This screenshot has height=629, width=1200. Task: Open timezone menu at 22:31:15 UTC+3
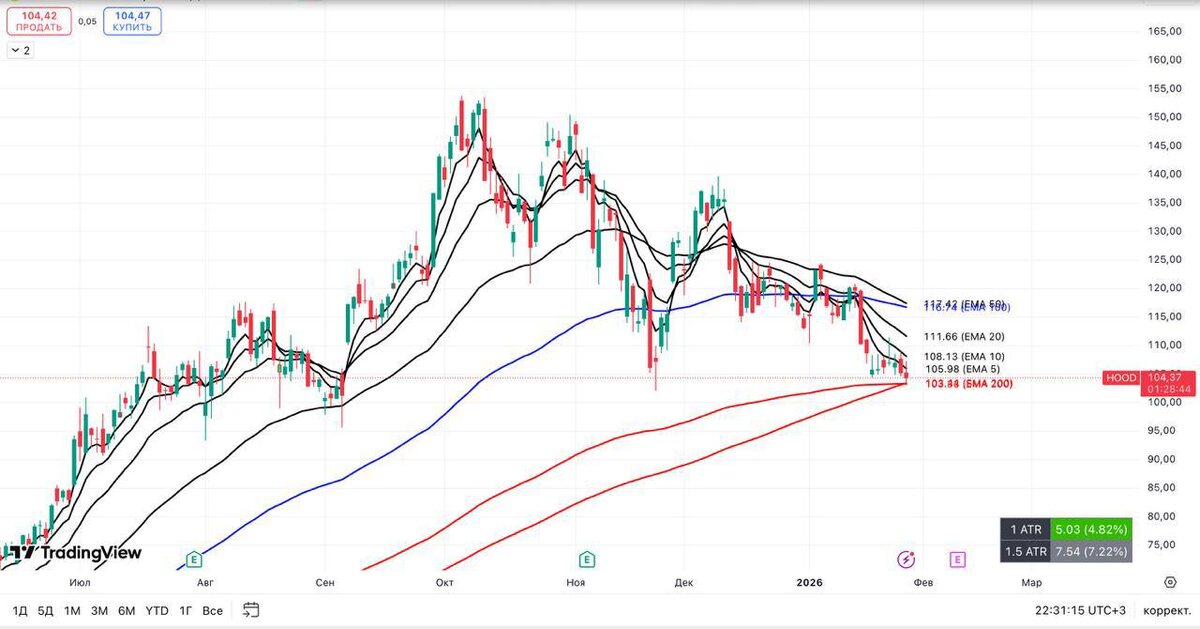tap(1079, 610)
